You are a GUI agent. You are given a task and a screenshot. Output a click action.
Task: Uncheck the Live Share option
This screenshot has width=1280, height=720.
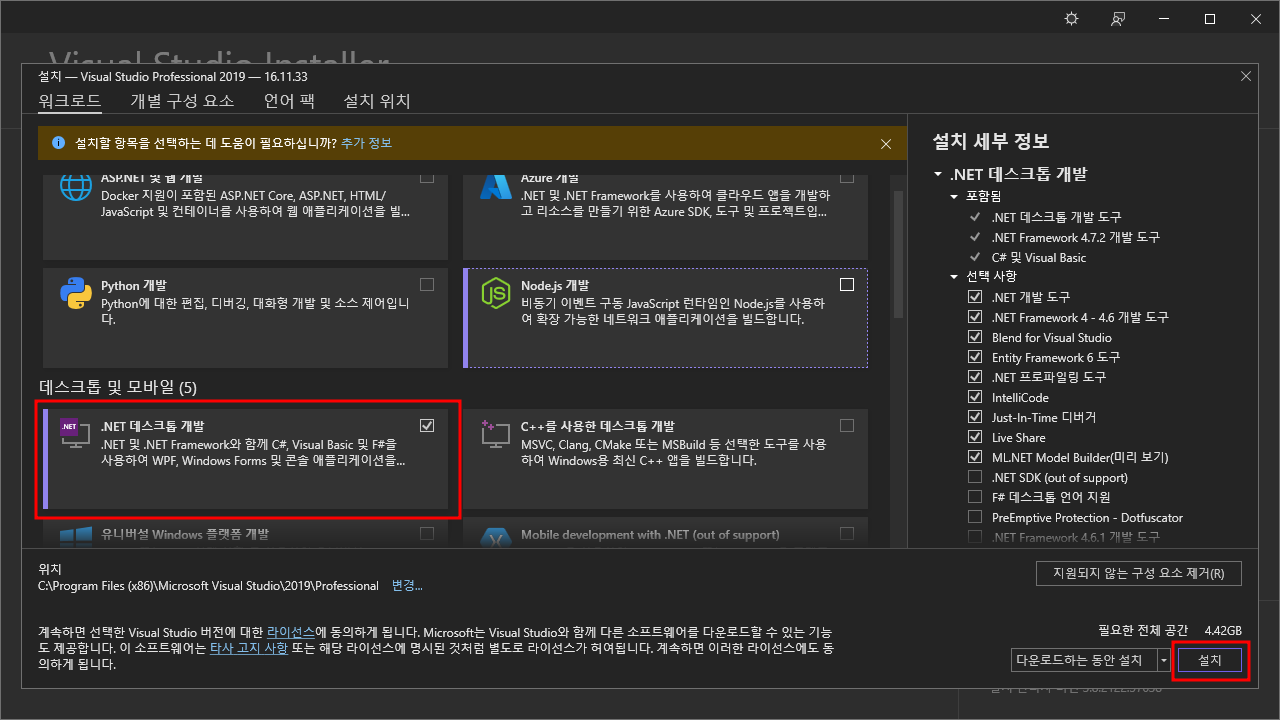[975, 437]
